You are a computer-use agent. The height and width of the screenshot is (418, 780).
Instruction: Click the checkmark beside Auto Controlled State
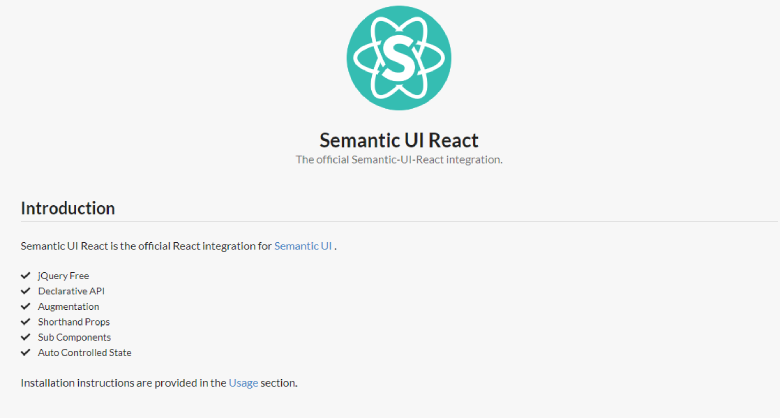[26, 352]
